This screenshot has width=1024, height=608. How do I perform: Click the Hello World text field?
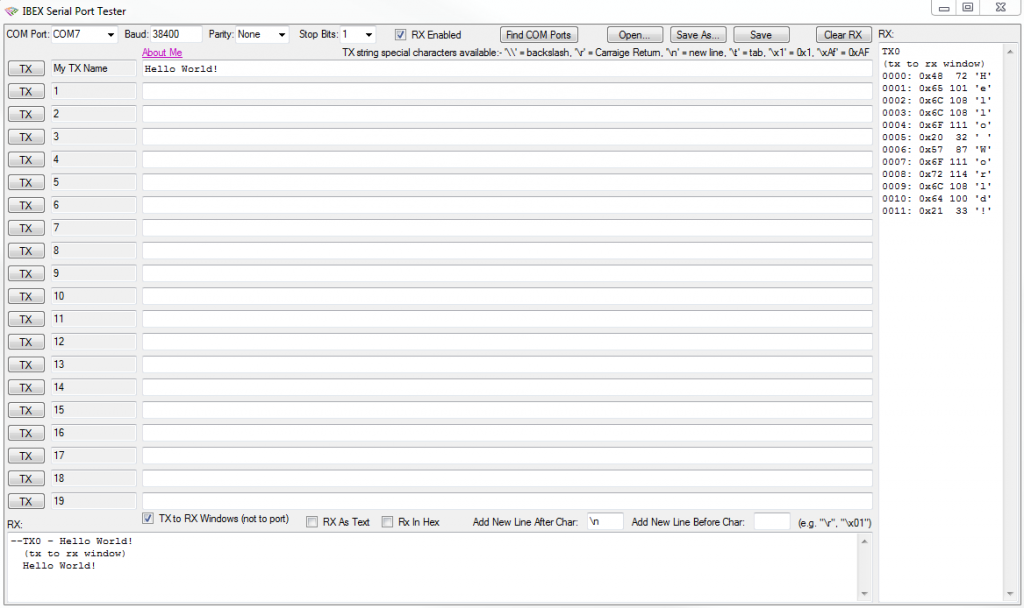click(500, 68)
